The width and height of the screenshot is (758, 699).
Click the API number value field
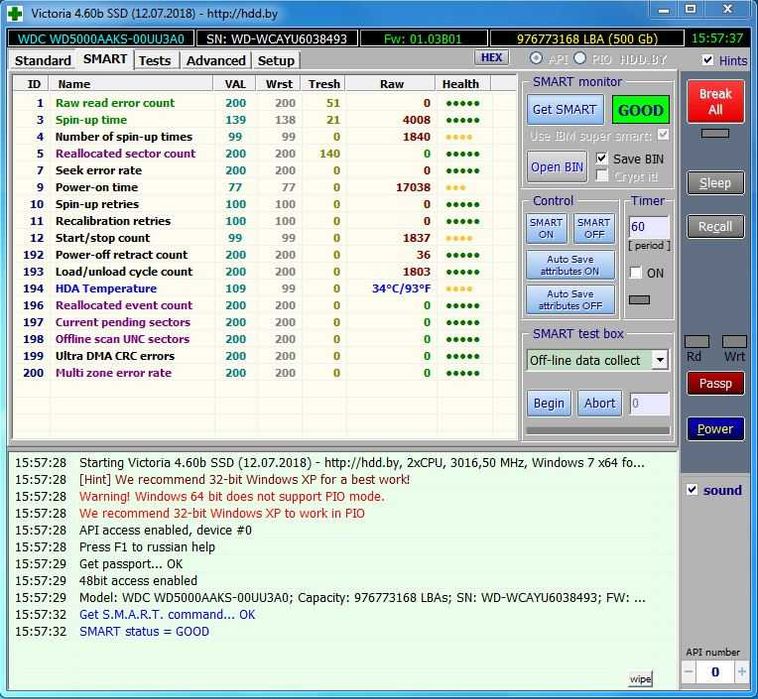(x=715, y=671)
